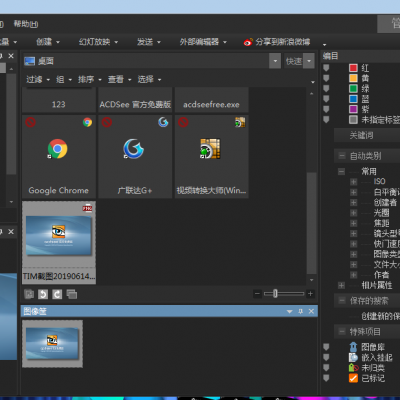Click the PNG format badge on TIM截图 thumbnail
Screen dimensions: 400x400
[87, 208]
